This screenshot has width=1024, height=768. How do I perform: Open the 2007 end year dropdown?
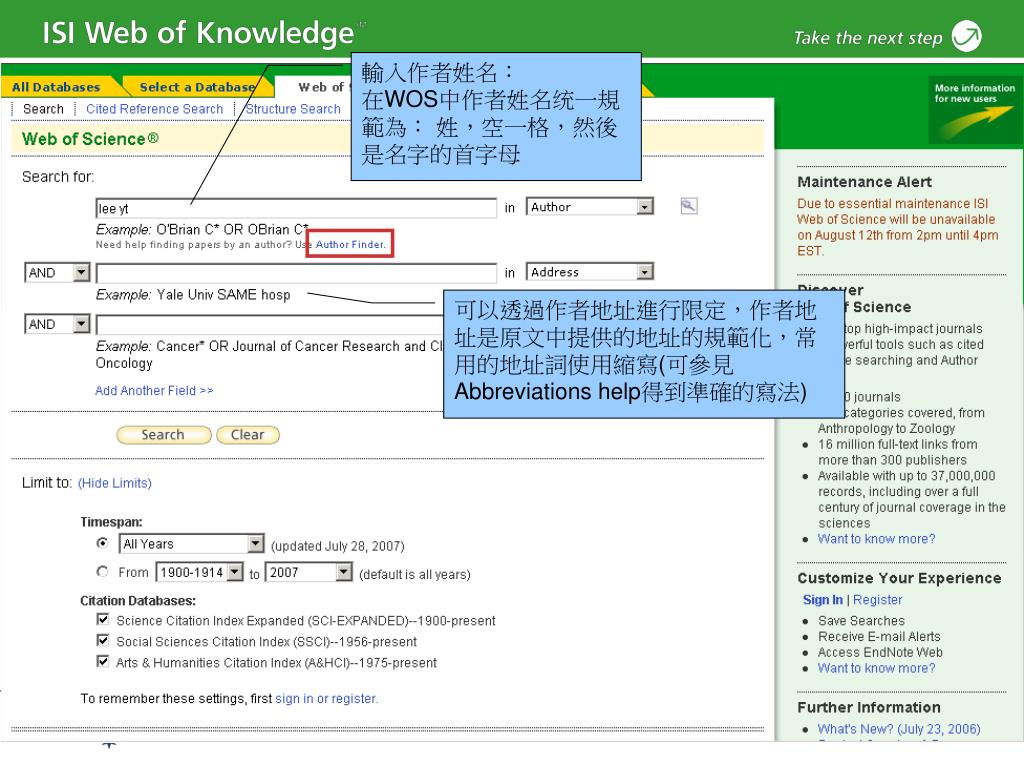[309, 573]
